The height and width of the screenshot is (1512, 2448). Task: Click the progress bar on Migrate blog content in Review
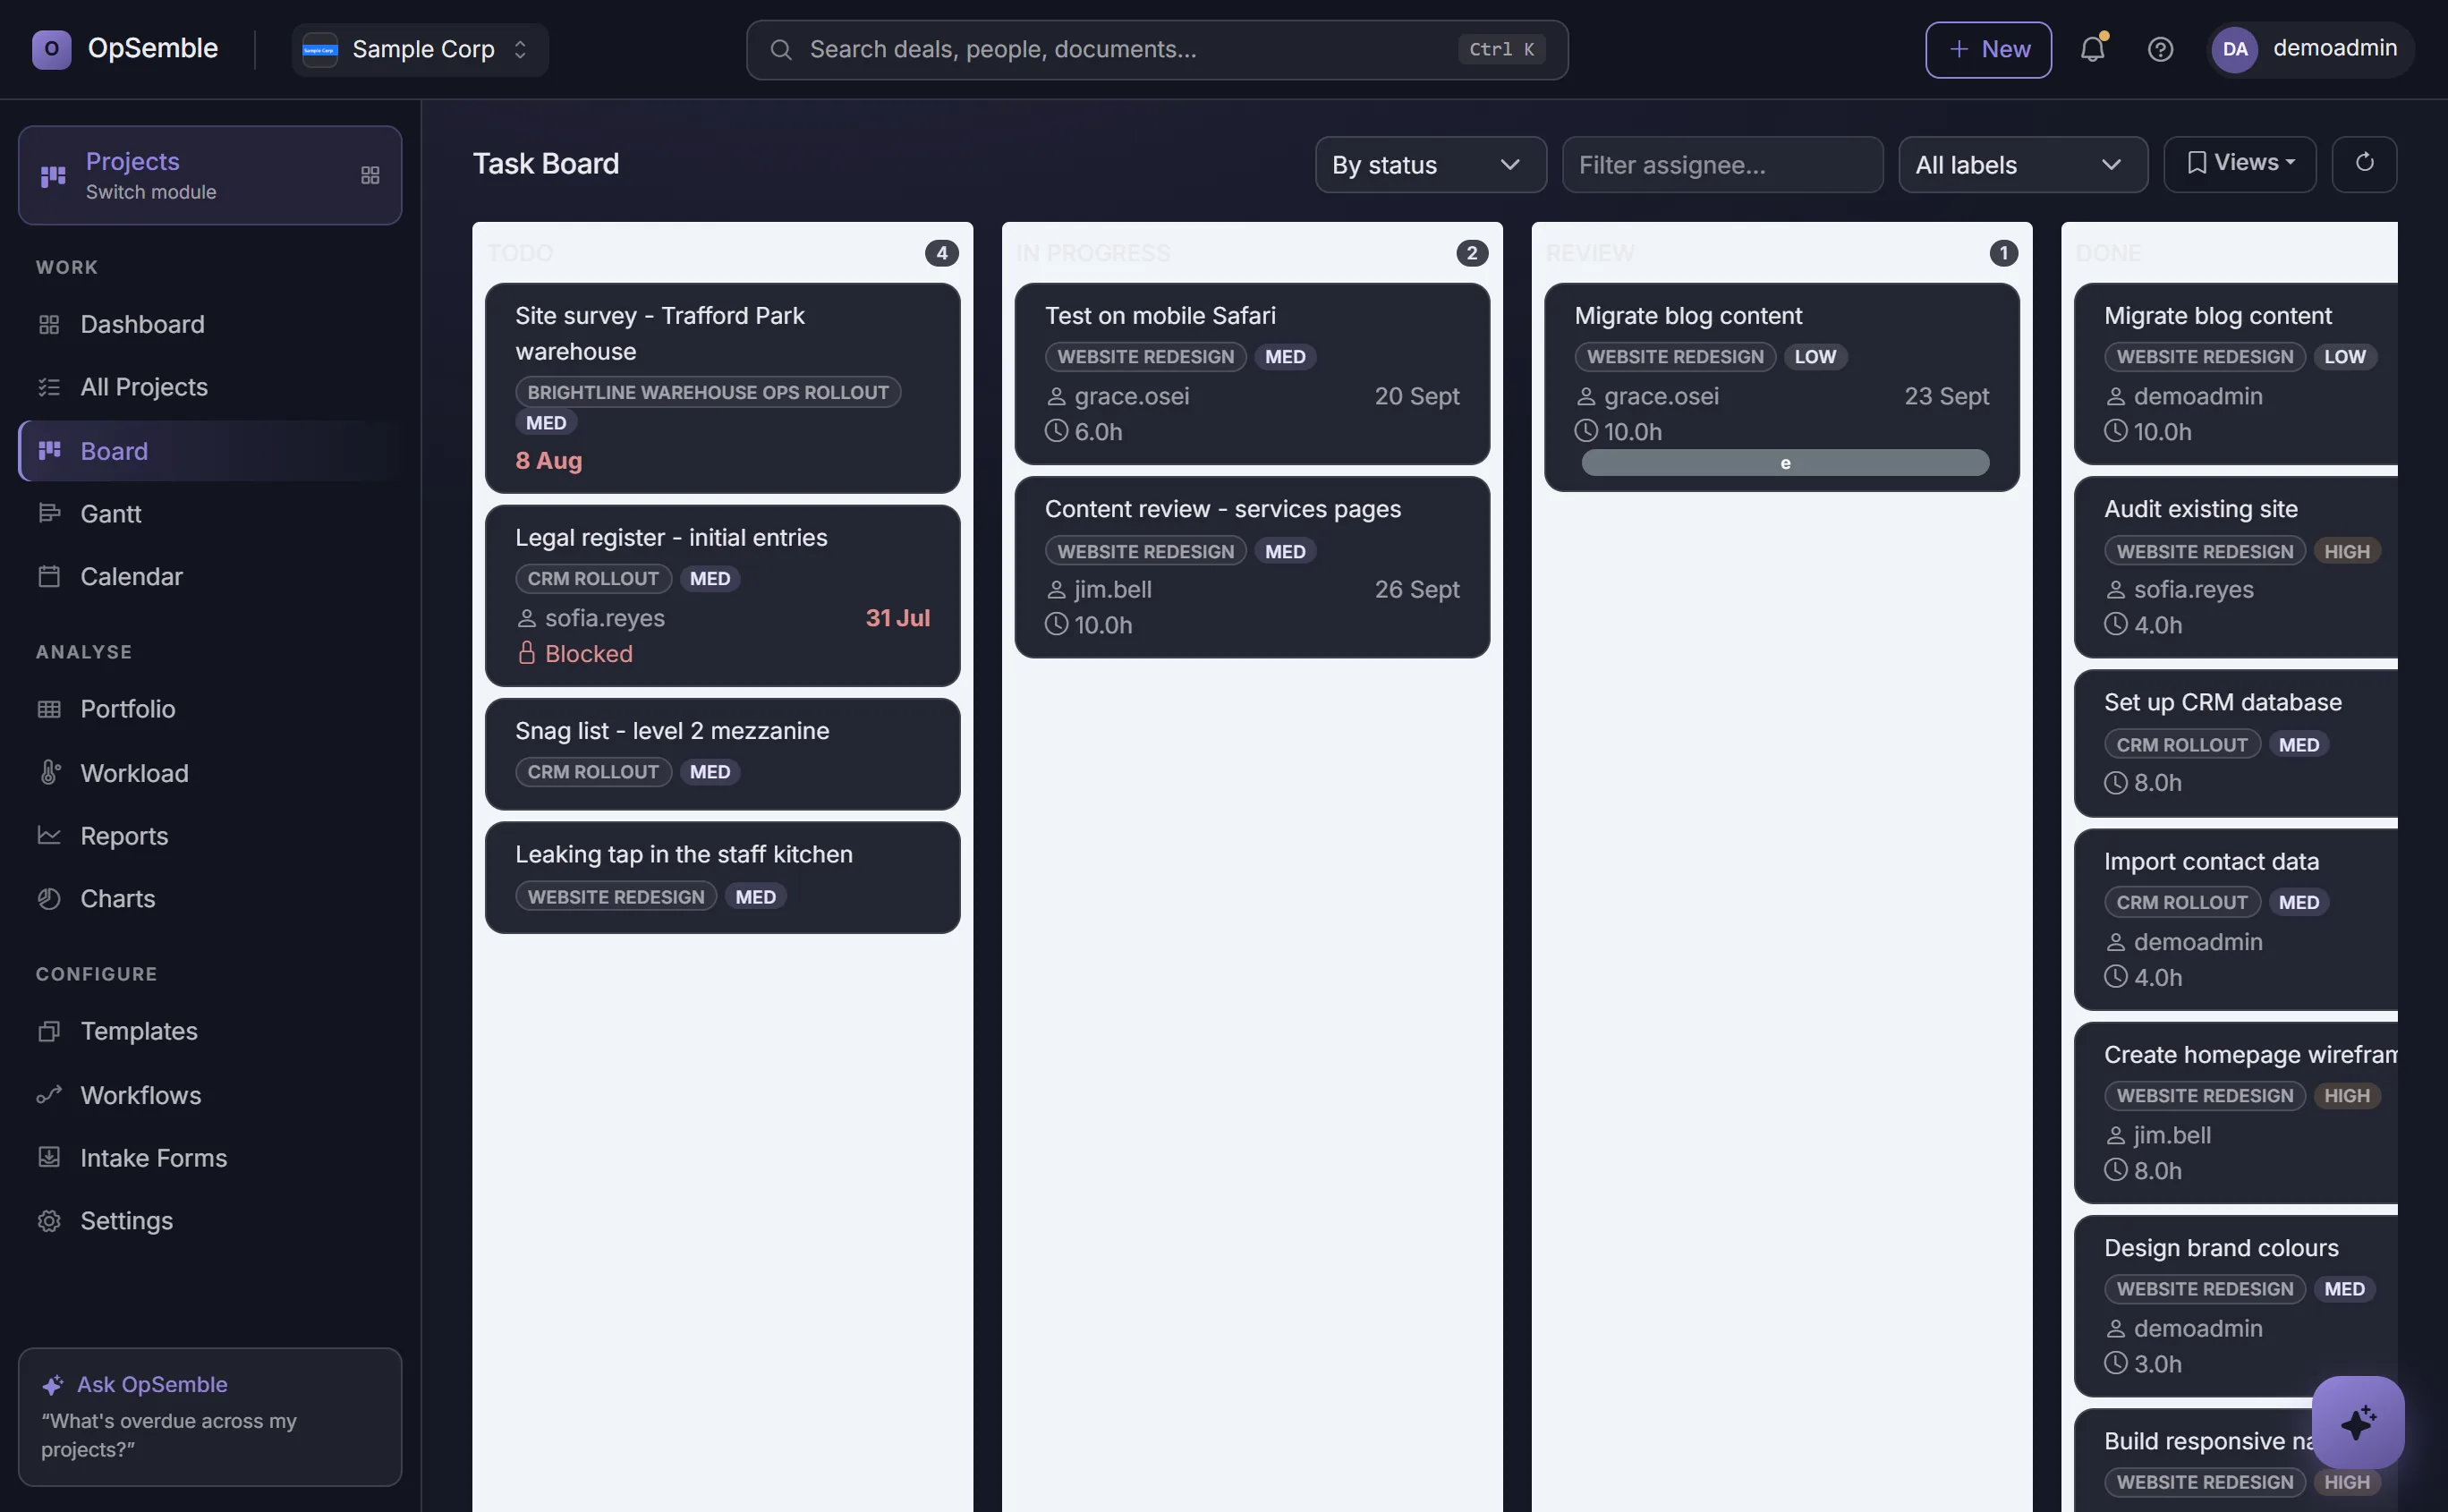(x=1785, y=463)
